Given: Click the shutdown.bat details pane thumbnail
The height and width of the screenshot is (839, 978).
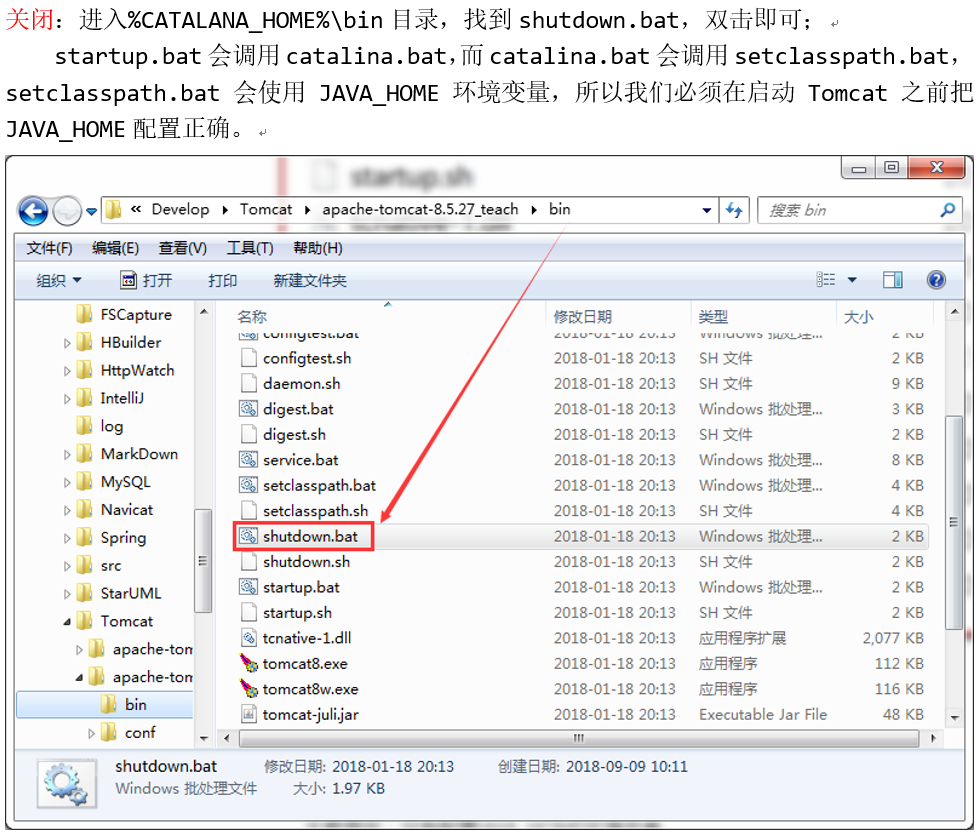Looking at the screenshot, I should (67, 783).
